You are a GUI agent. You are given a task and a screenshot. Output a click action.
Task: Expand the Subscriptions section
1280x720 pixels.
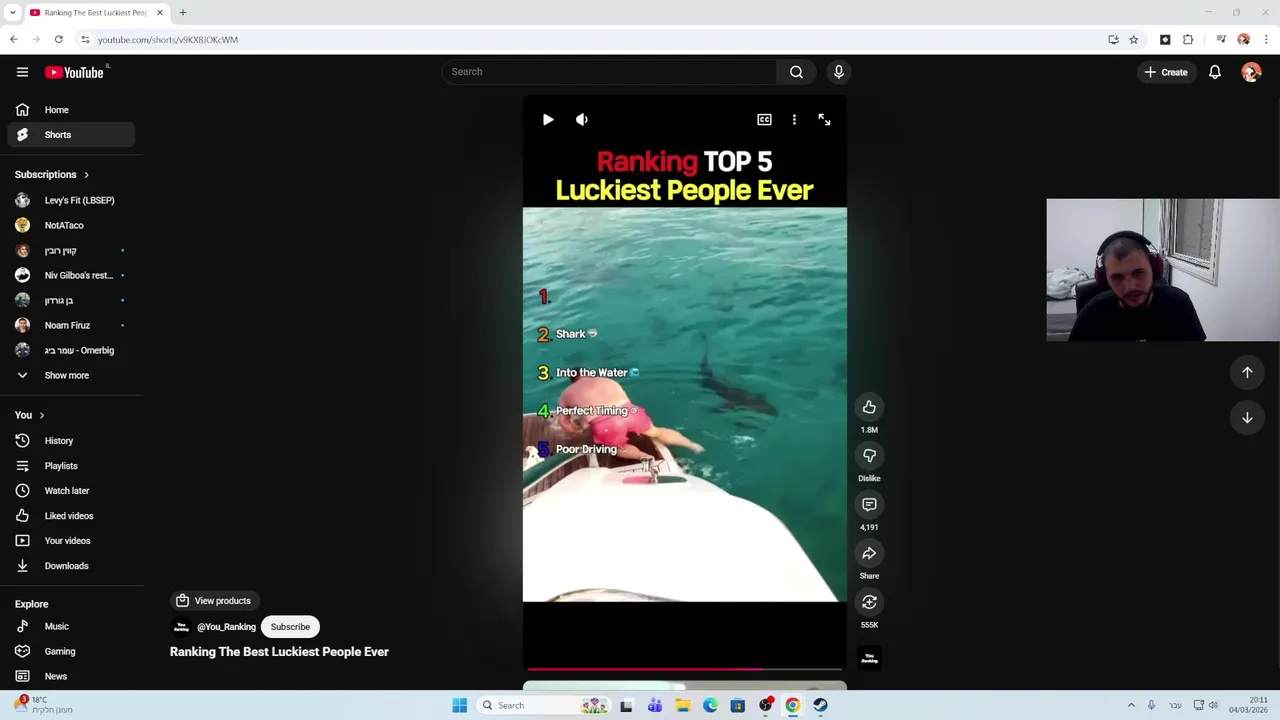[52, 175]
